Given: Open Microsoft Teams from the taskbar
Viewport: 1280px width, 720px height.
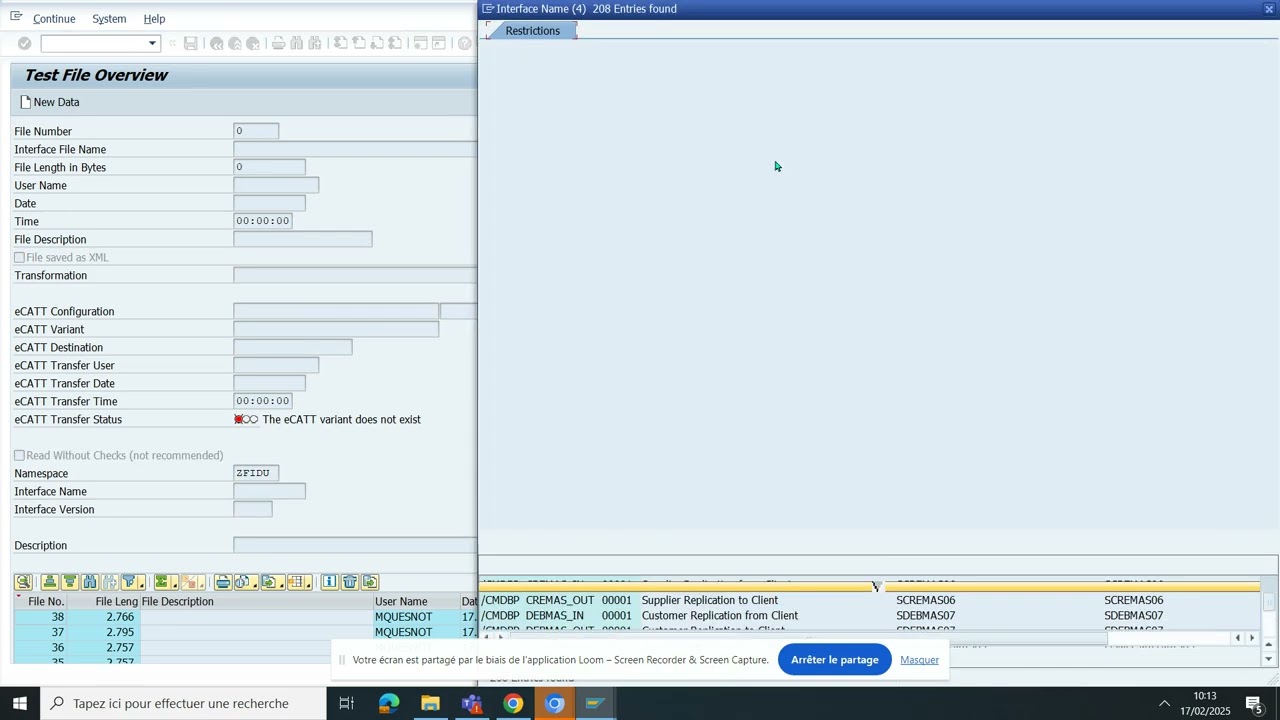Looking at the screenshot, I should tap(472, 703).
